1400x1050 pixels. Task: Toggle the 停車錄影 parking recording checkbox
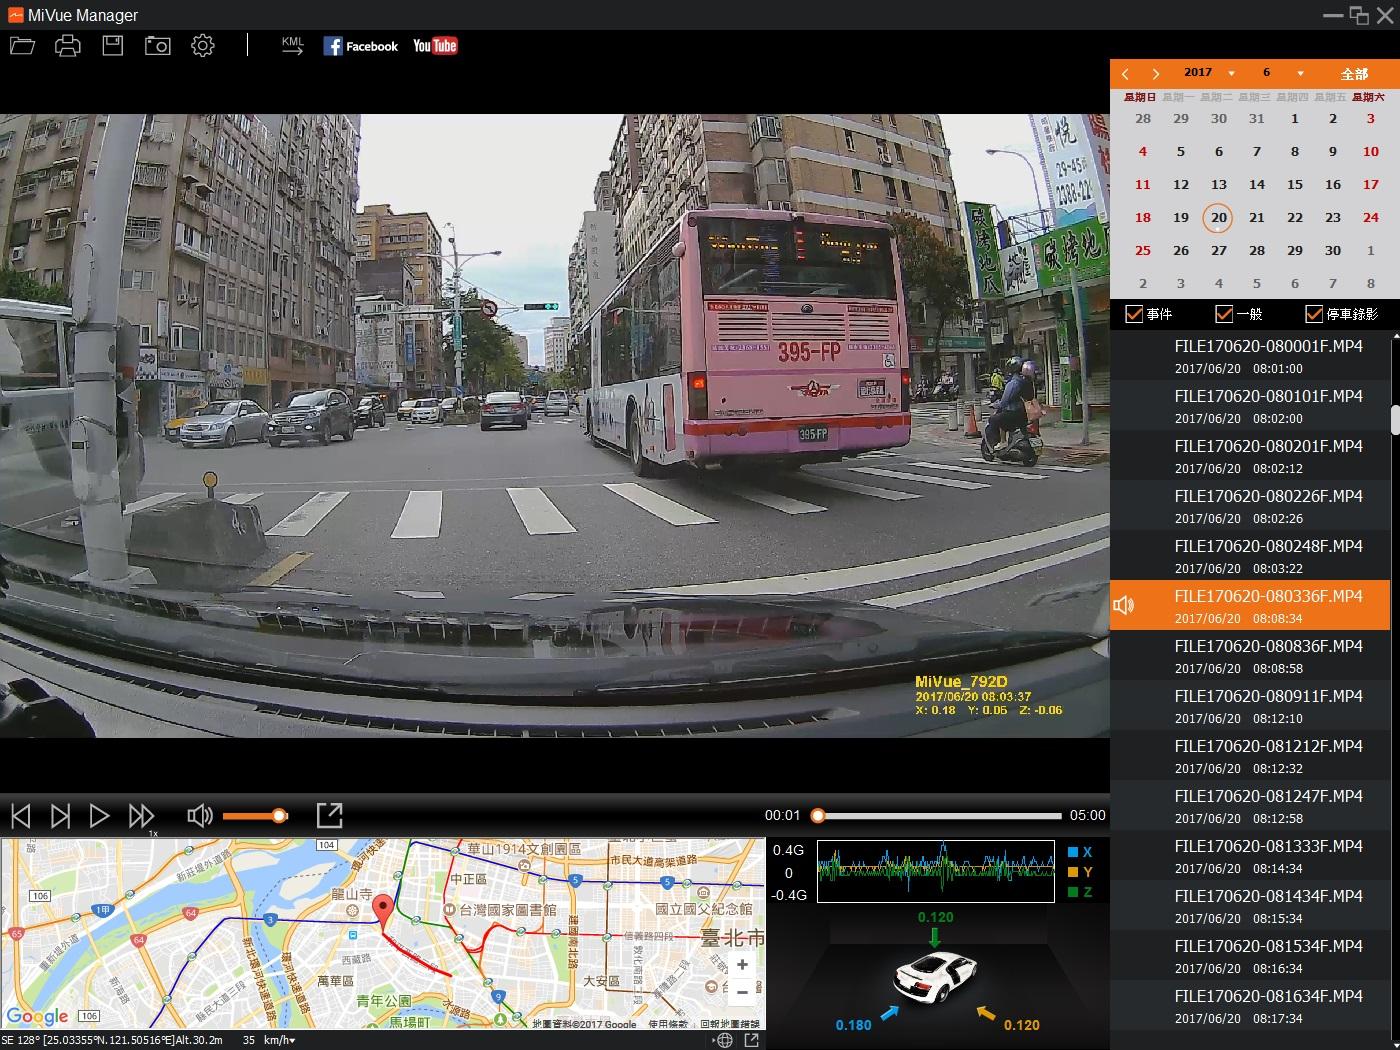(1314, 314)
